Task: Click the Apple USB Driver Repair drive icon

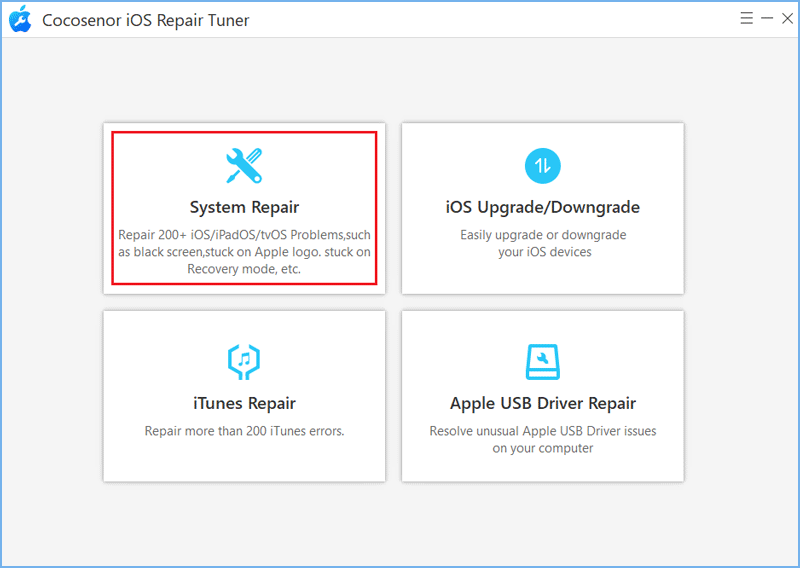Action: [x=542, y=361]
